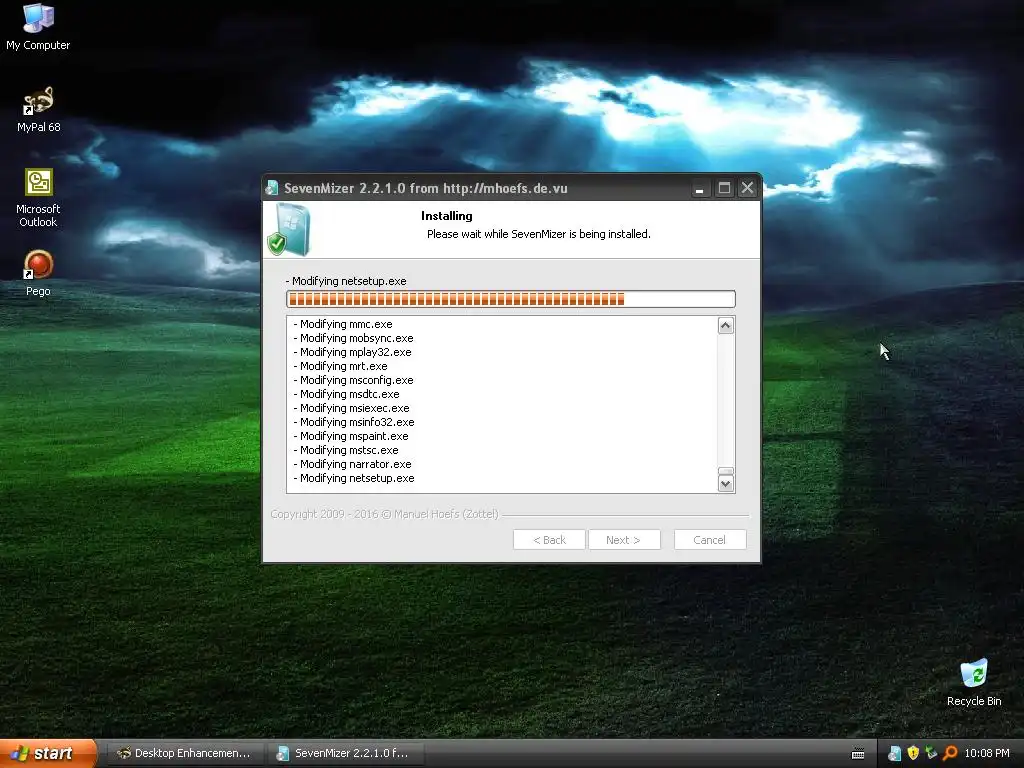The image size is (1024, 768).
Task: Maximize the SevenMizer installer window
Action: [x=724, y=189]
